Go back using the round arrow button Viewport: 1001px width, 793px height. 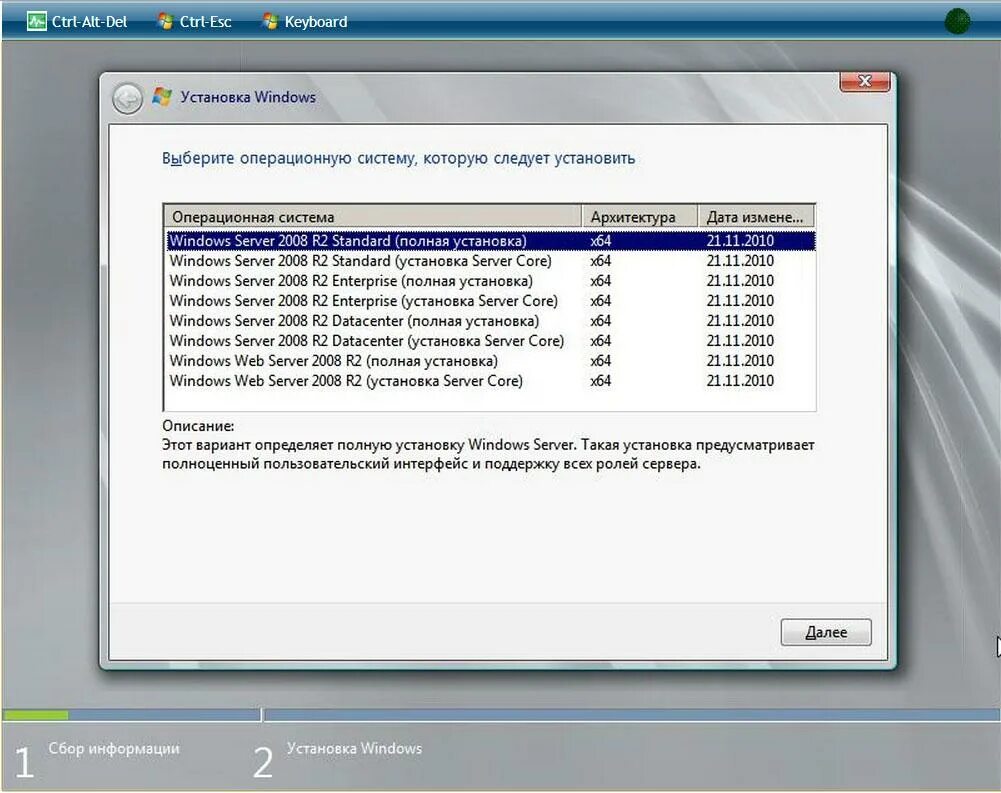(128, 99)
